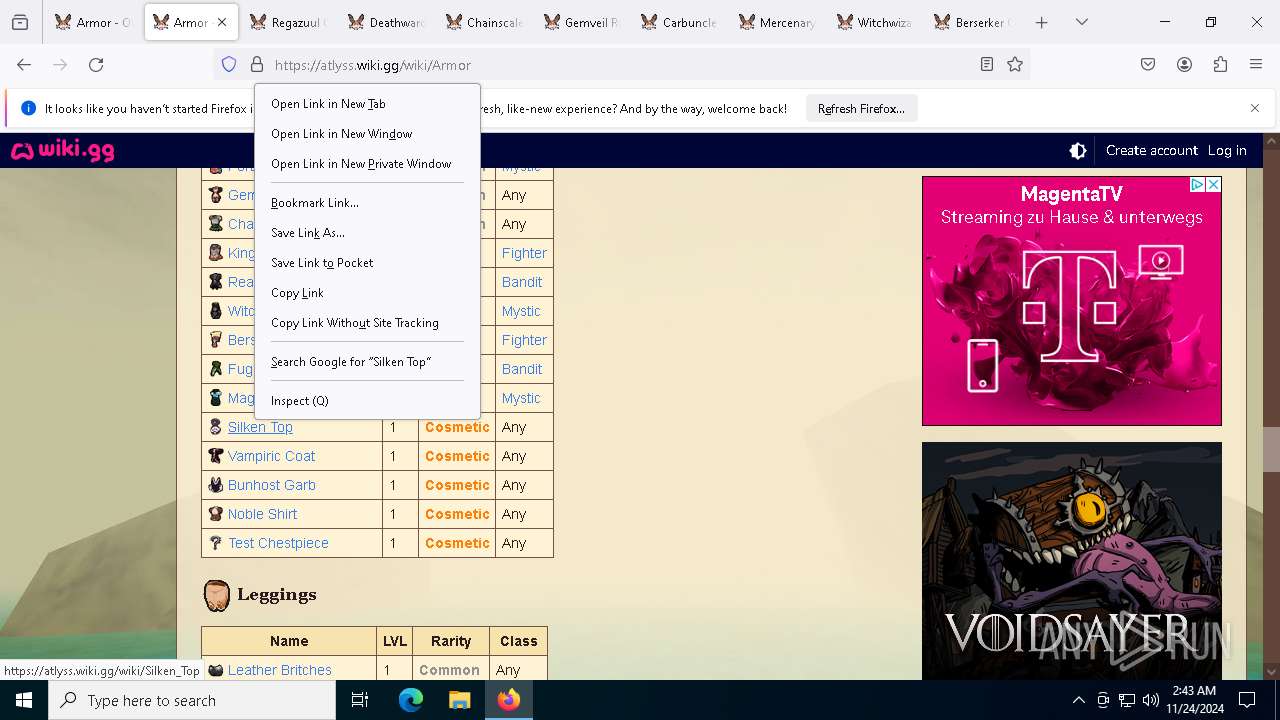Click the Fighter class link in King row

pyautogui.click(x=524, y=253)
